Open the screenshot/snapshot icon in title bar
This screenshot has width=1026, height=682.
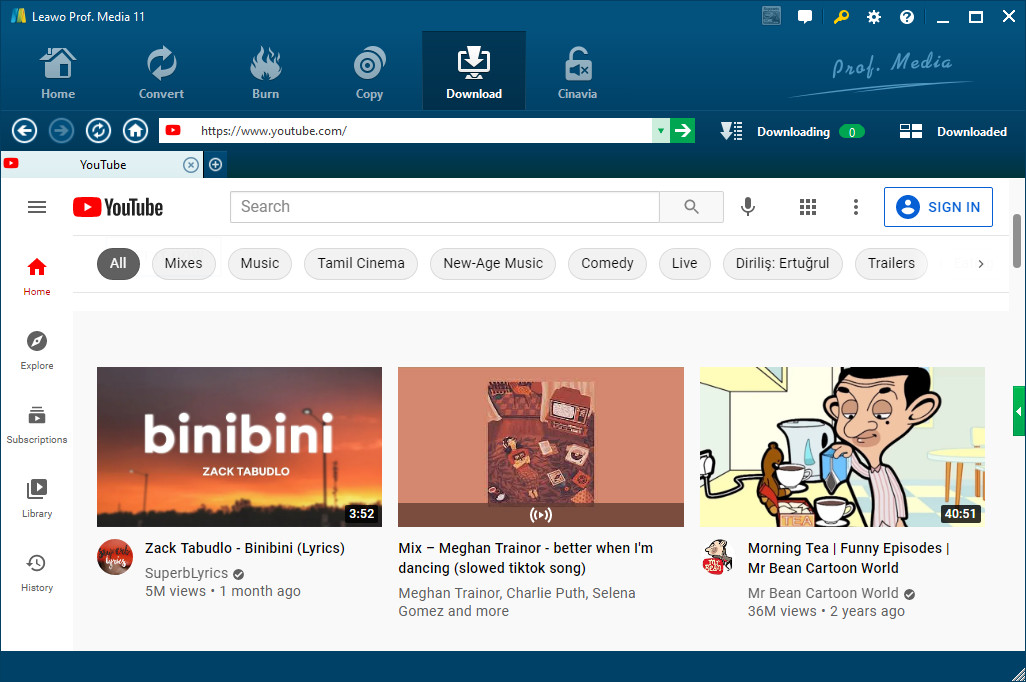pyautogui.click(x=771, y=16)
